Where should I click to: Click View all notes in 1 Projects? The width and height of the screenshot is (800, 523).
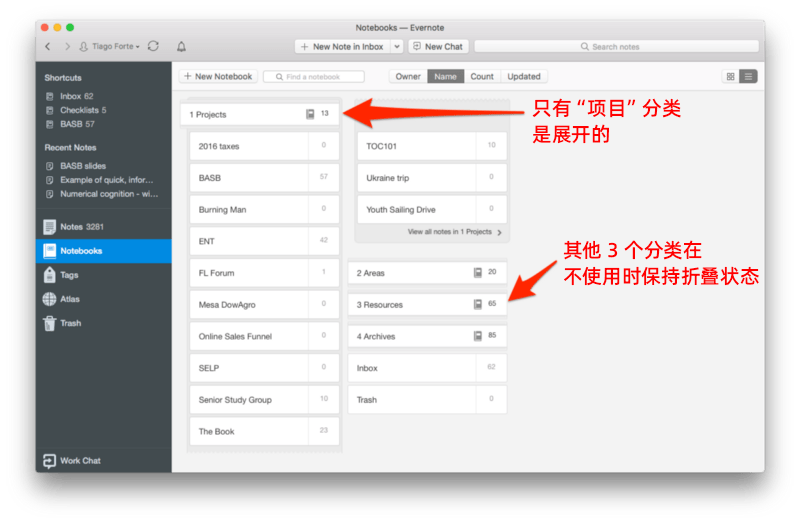455,232
